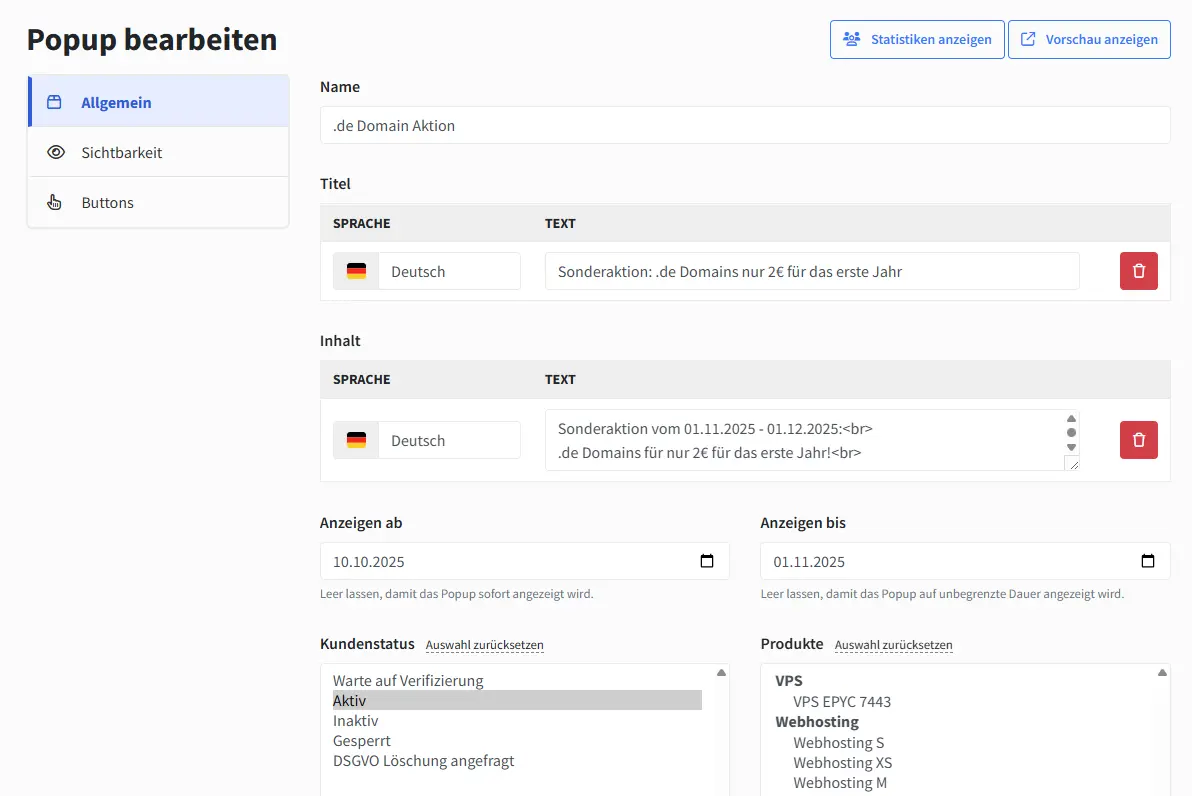Image resolution: width=1192 pixels, height=796 pixels.
Task: Open the Allgemein section
Action: (x=159, y=101)
